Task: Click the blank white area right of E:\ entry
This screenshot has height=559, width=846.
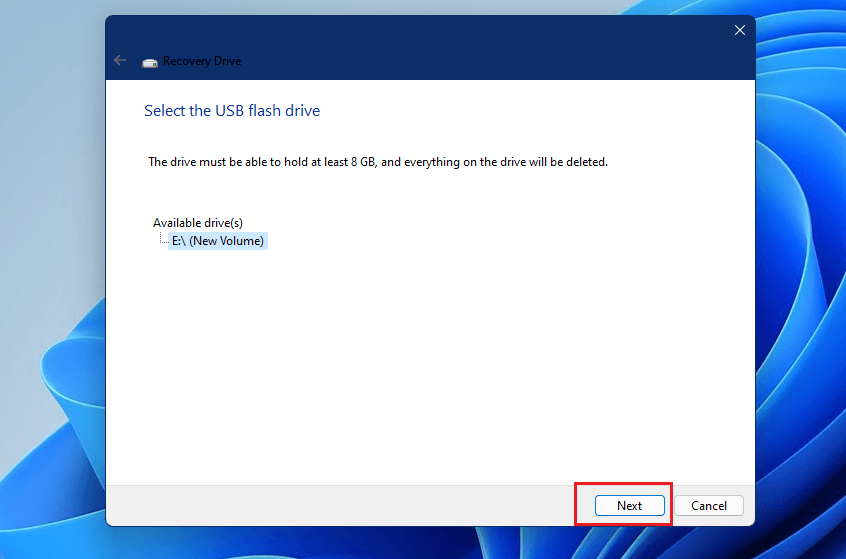Action: click(500, 241)
